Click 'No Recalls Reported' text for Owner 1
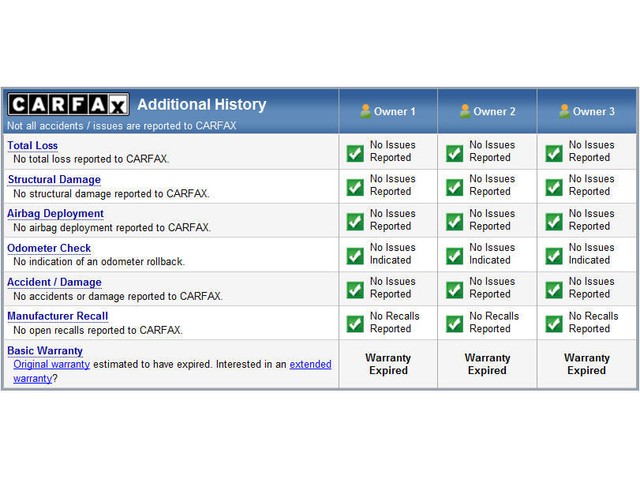Screen dimensions: 640x480 395,322
